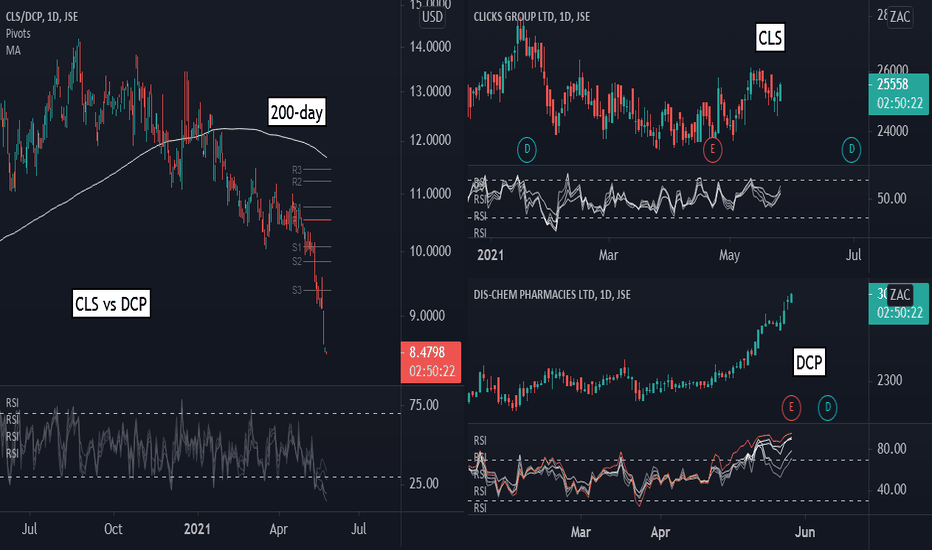This screenshot has width=932, height=550.
Task: Click the 25558 current price label
Action: pyautogui.click(x=898, y=94)
